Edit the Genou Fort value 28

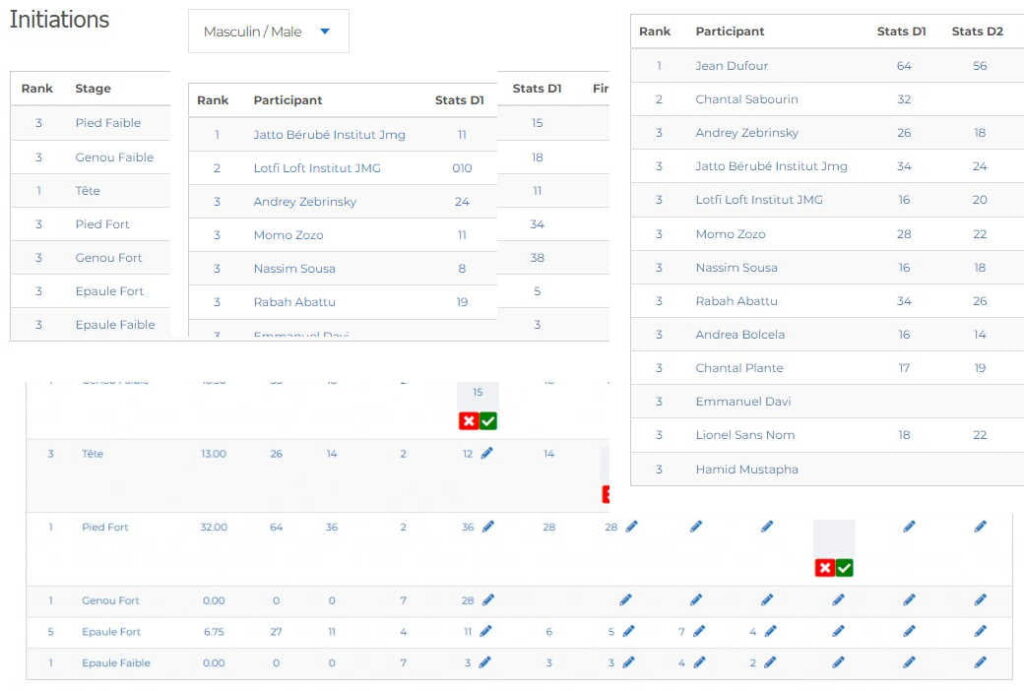[487, 600]
